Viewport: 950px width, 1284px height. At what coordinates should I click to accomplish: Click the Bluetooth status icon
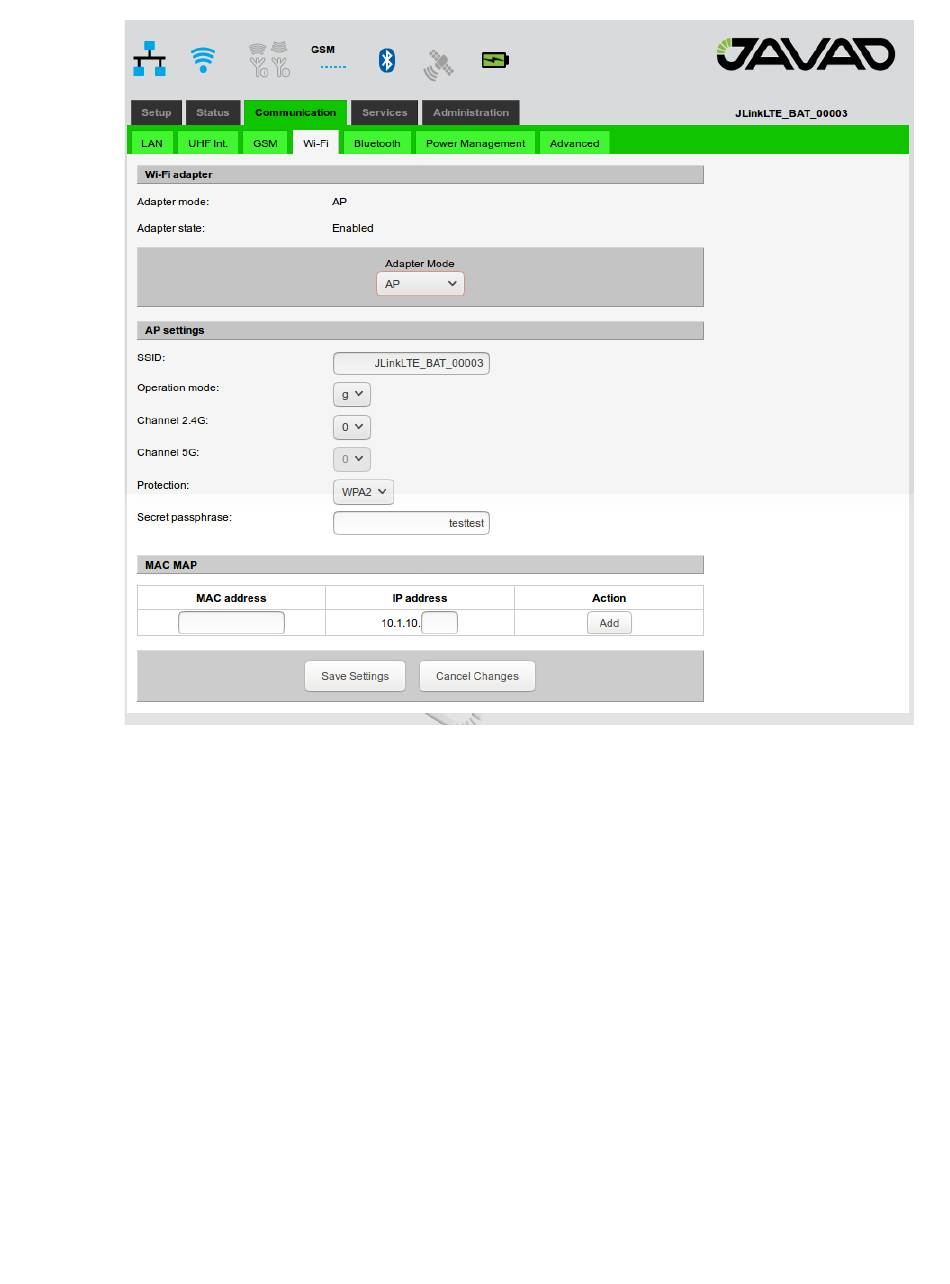click(x=387, y=60)
